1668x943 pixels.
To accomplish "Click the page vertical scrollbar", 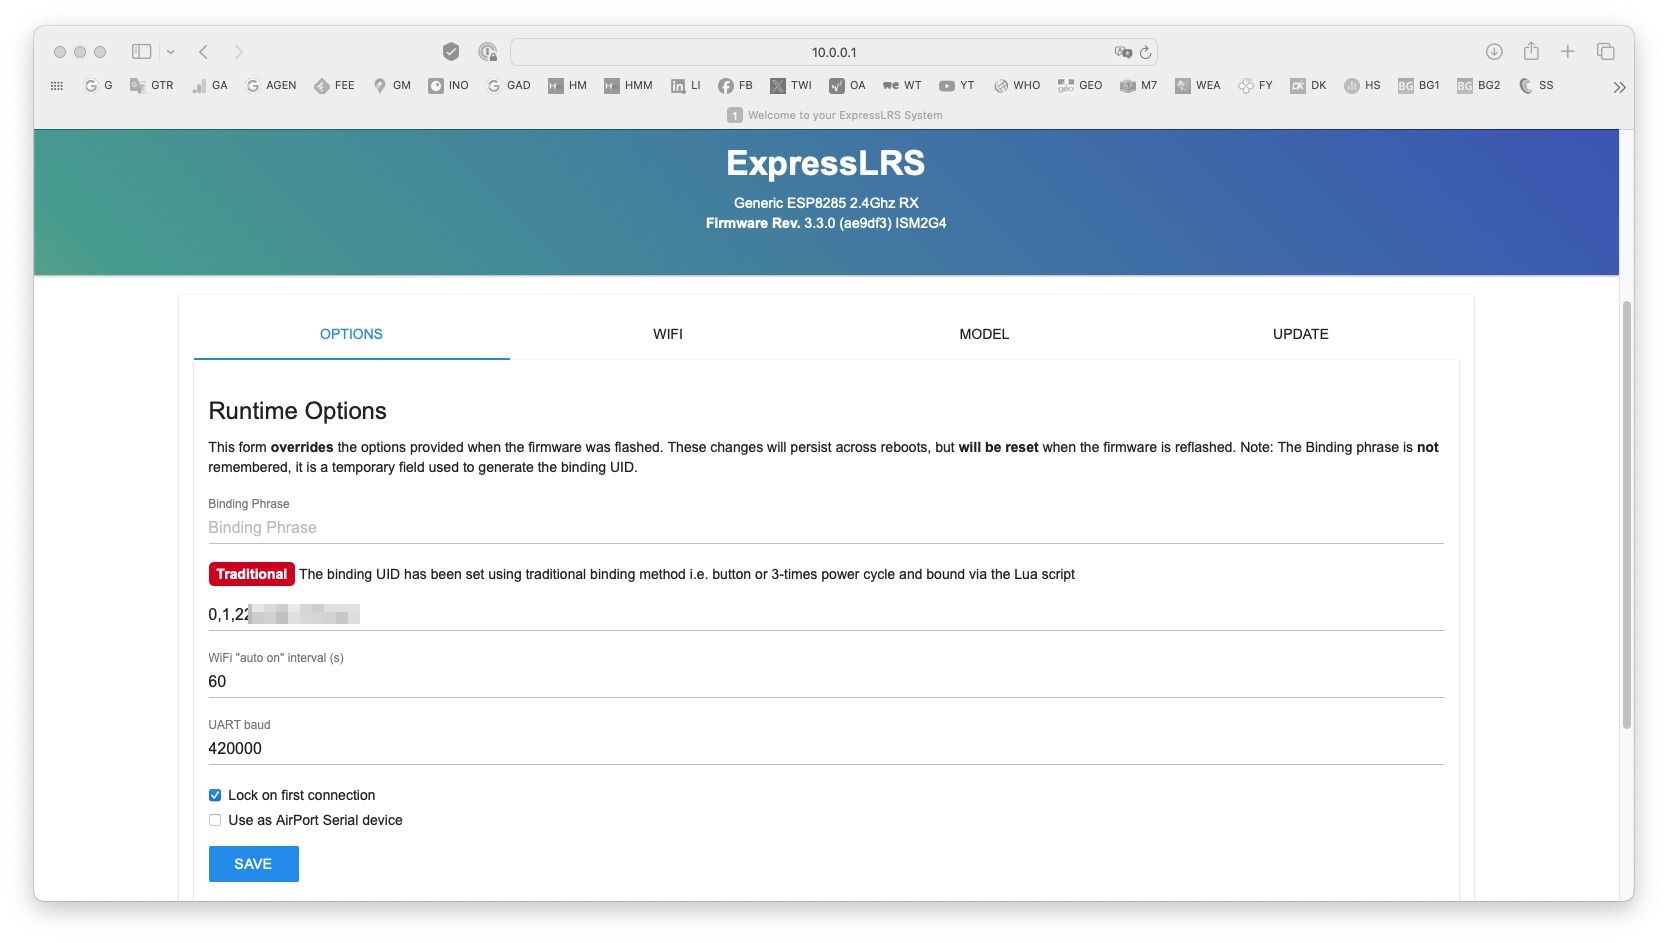I will click(x=1626, y=515).
